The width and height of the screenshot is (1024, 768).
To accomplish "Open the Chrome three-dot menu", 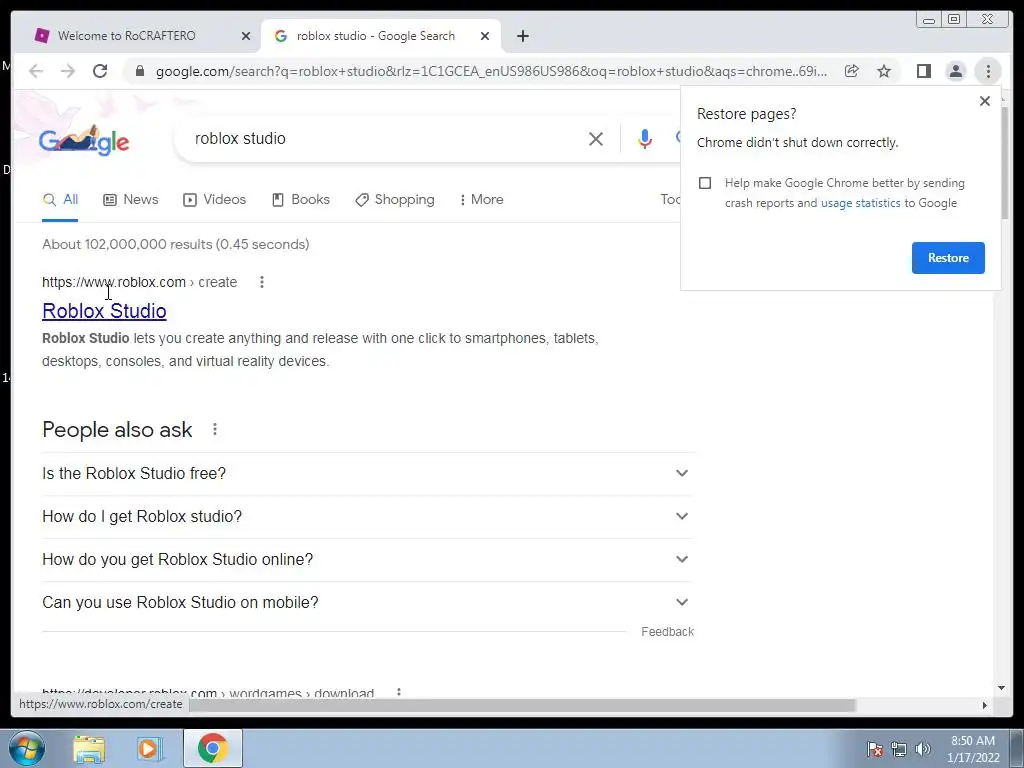I will click(x=988, y=71).
